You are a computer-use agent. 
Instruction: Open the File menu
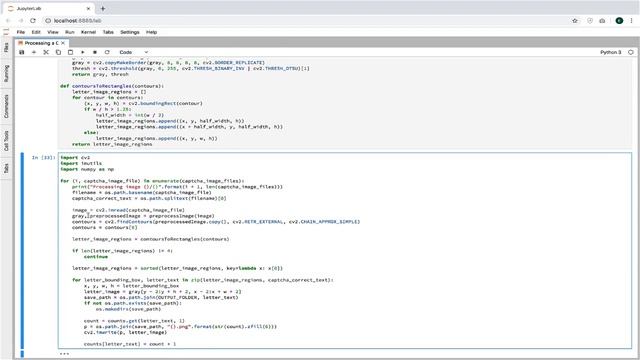coord(21,32)
